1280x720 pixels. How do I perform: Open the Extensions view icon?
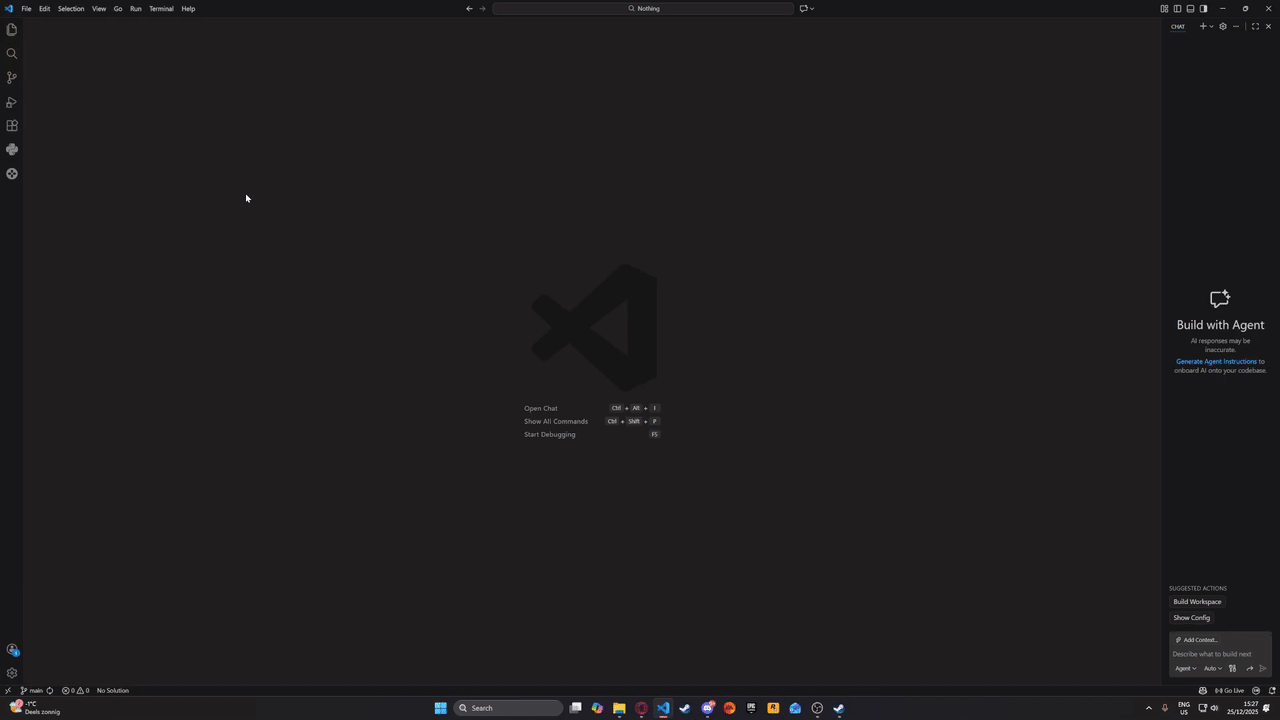pyautogui.click(x=12, y=125)
